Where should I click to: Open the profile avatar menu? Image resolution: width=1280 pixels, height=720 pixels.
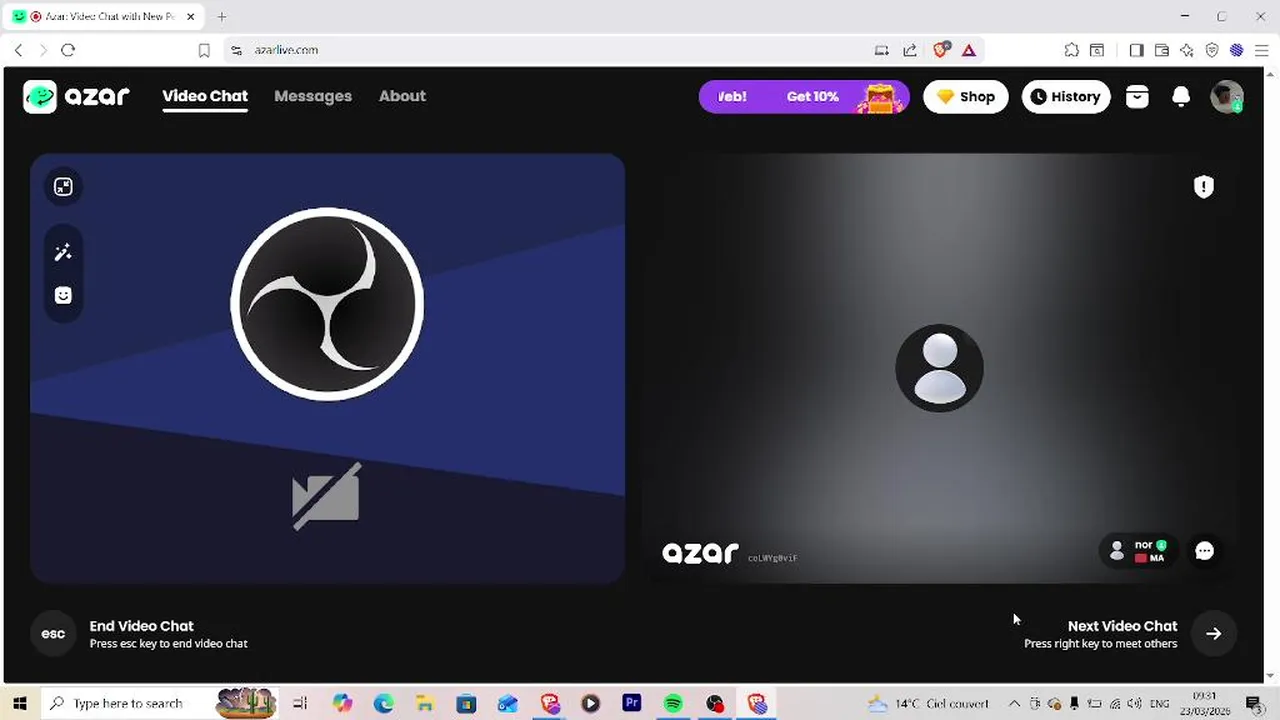click(x=1226, y=96)
